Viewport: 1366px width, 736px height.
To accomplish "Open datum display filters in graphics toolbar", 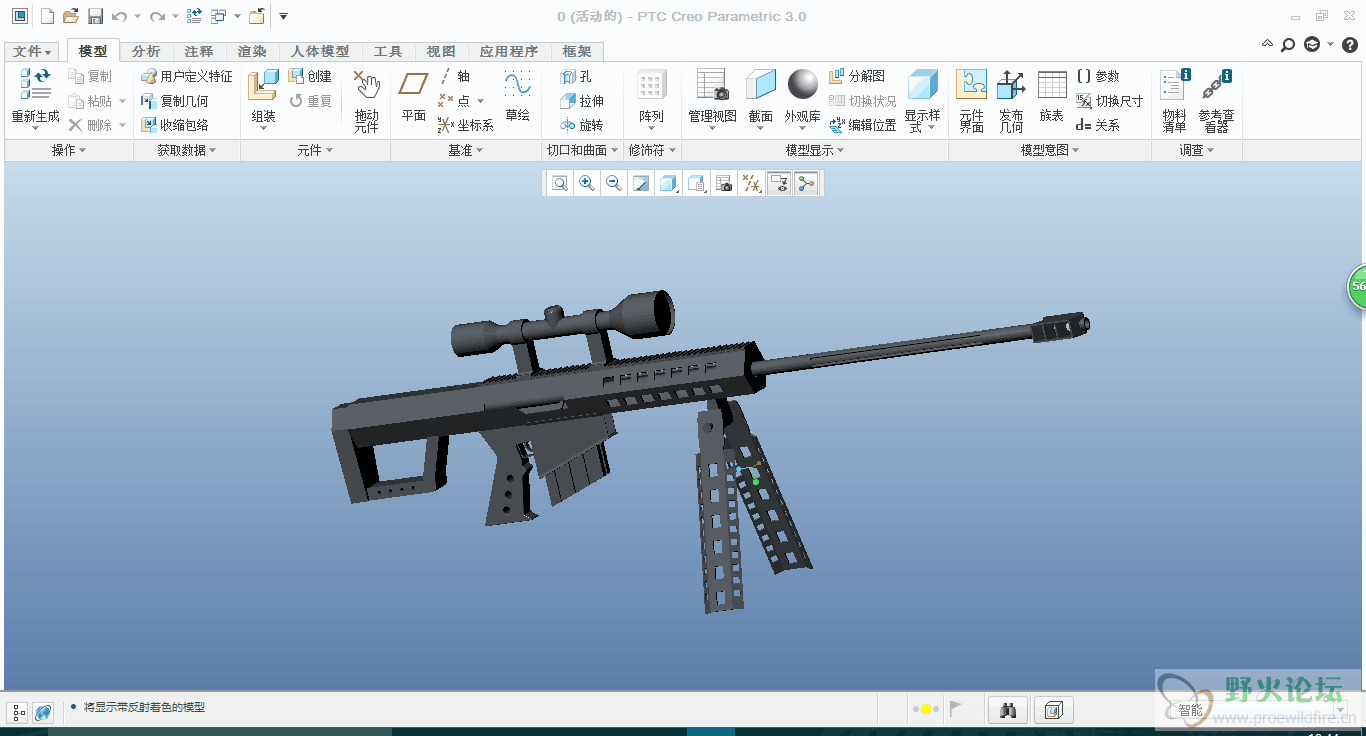I will coord(751,183).
